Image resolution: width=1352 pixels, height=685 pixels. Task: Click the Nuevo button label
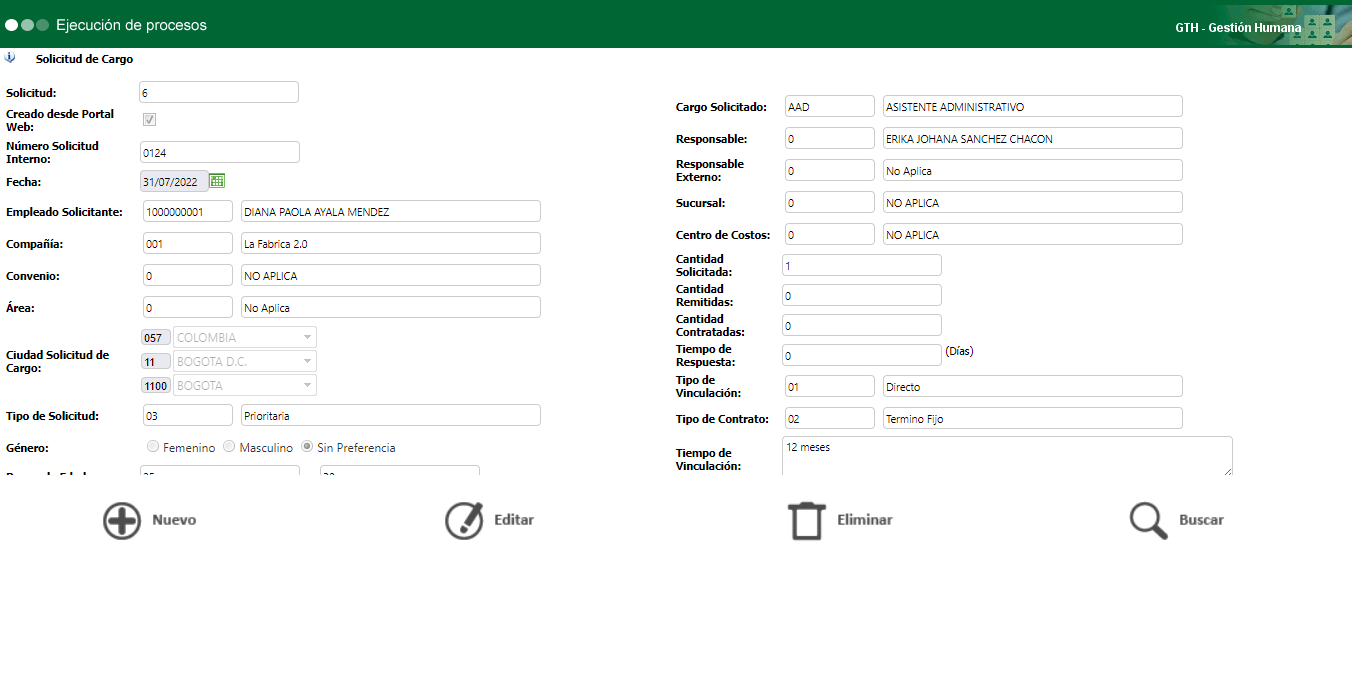click(x=174, y=520)
